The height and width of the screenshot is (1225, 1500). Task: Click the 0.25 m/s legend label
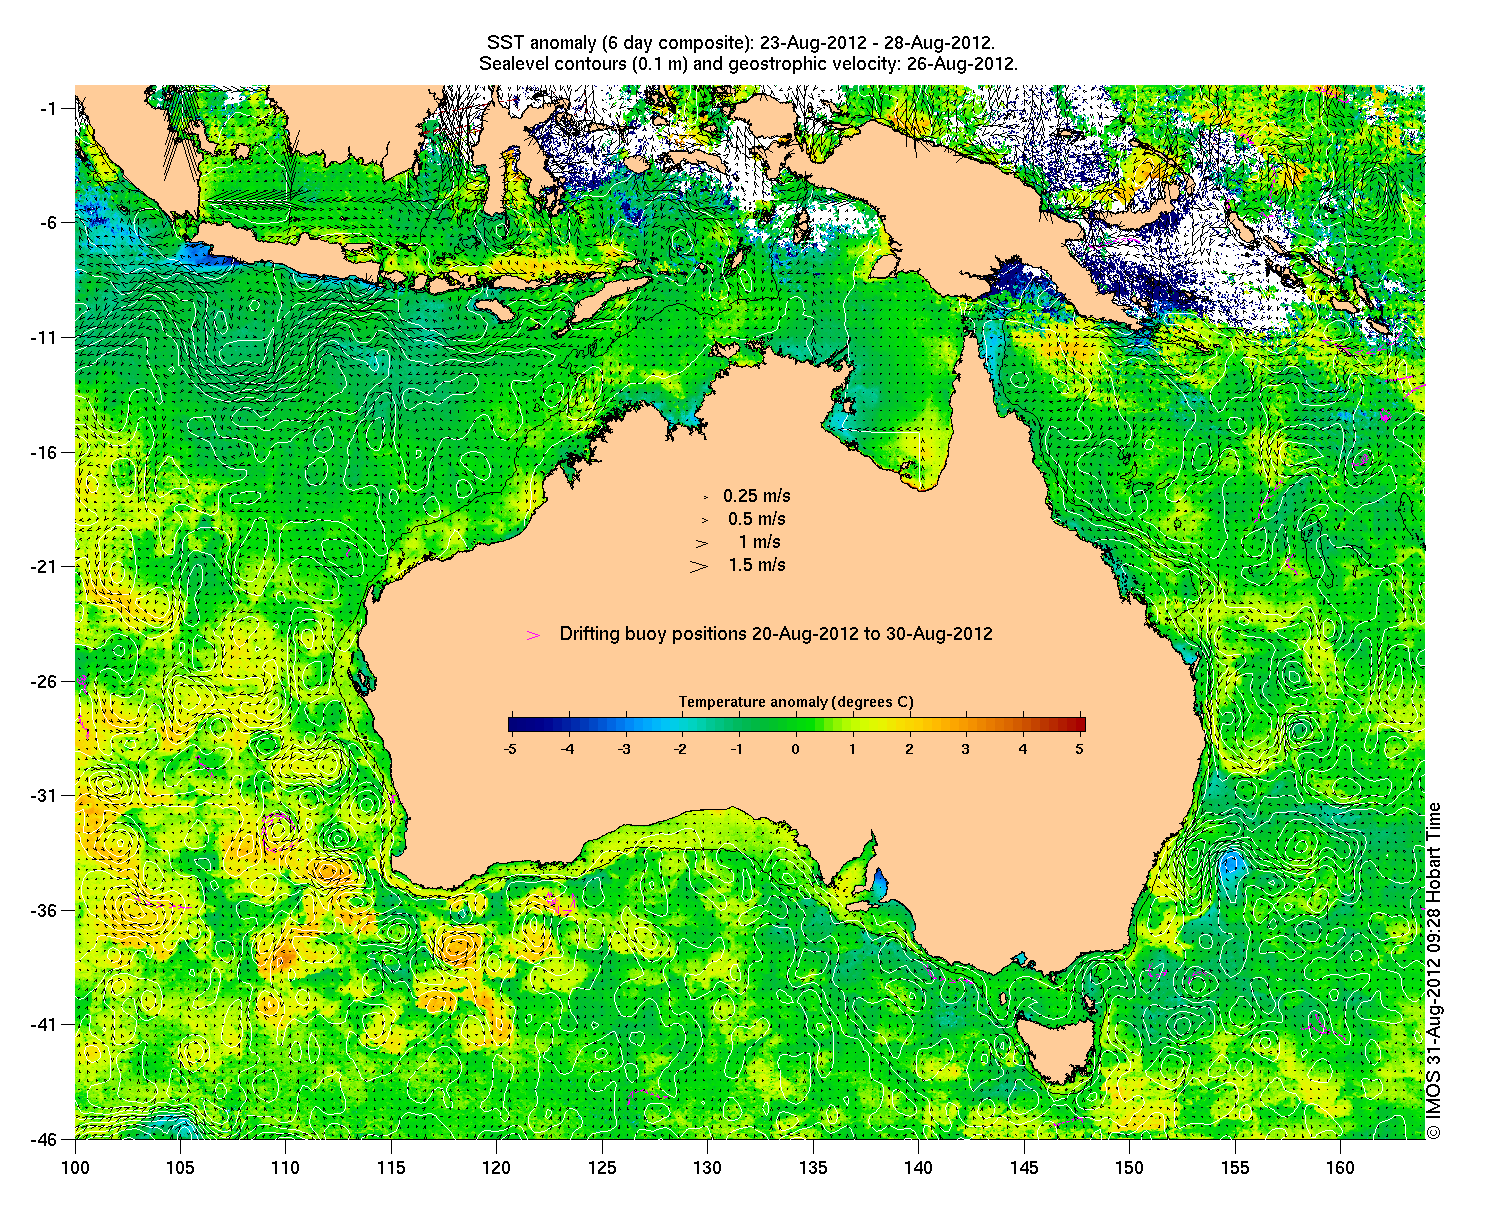click(757, 496)
